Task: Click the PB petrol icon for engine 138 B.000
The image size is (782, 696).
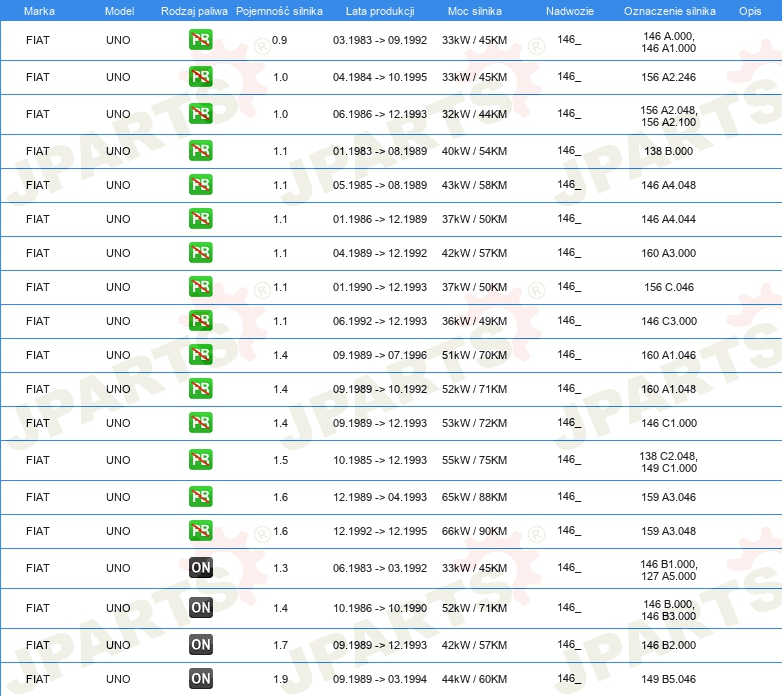Action: 200,151
